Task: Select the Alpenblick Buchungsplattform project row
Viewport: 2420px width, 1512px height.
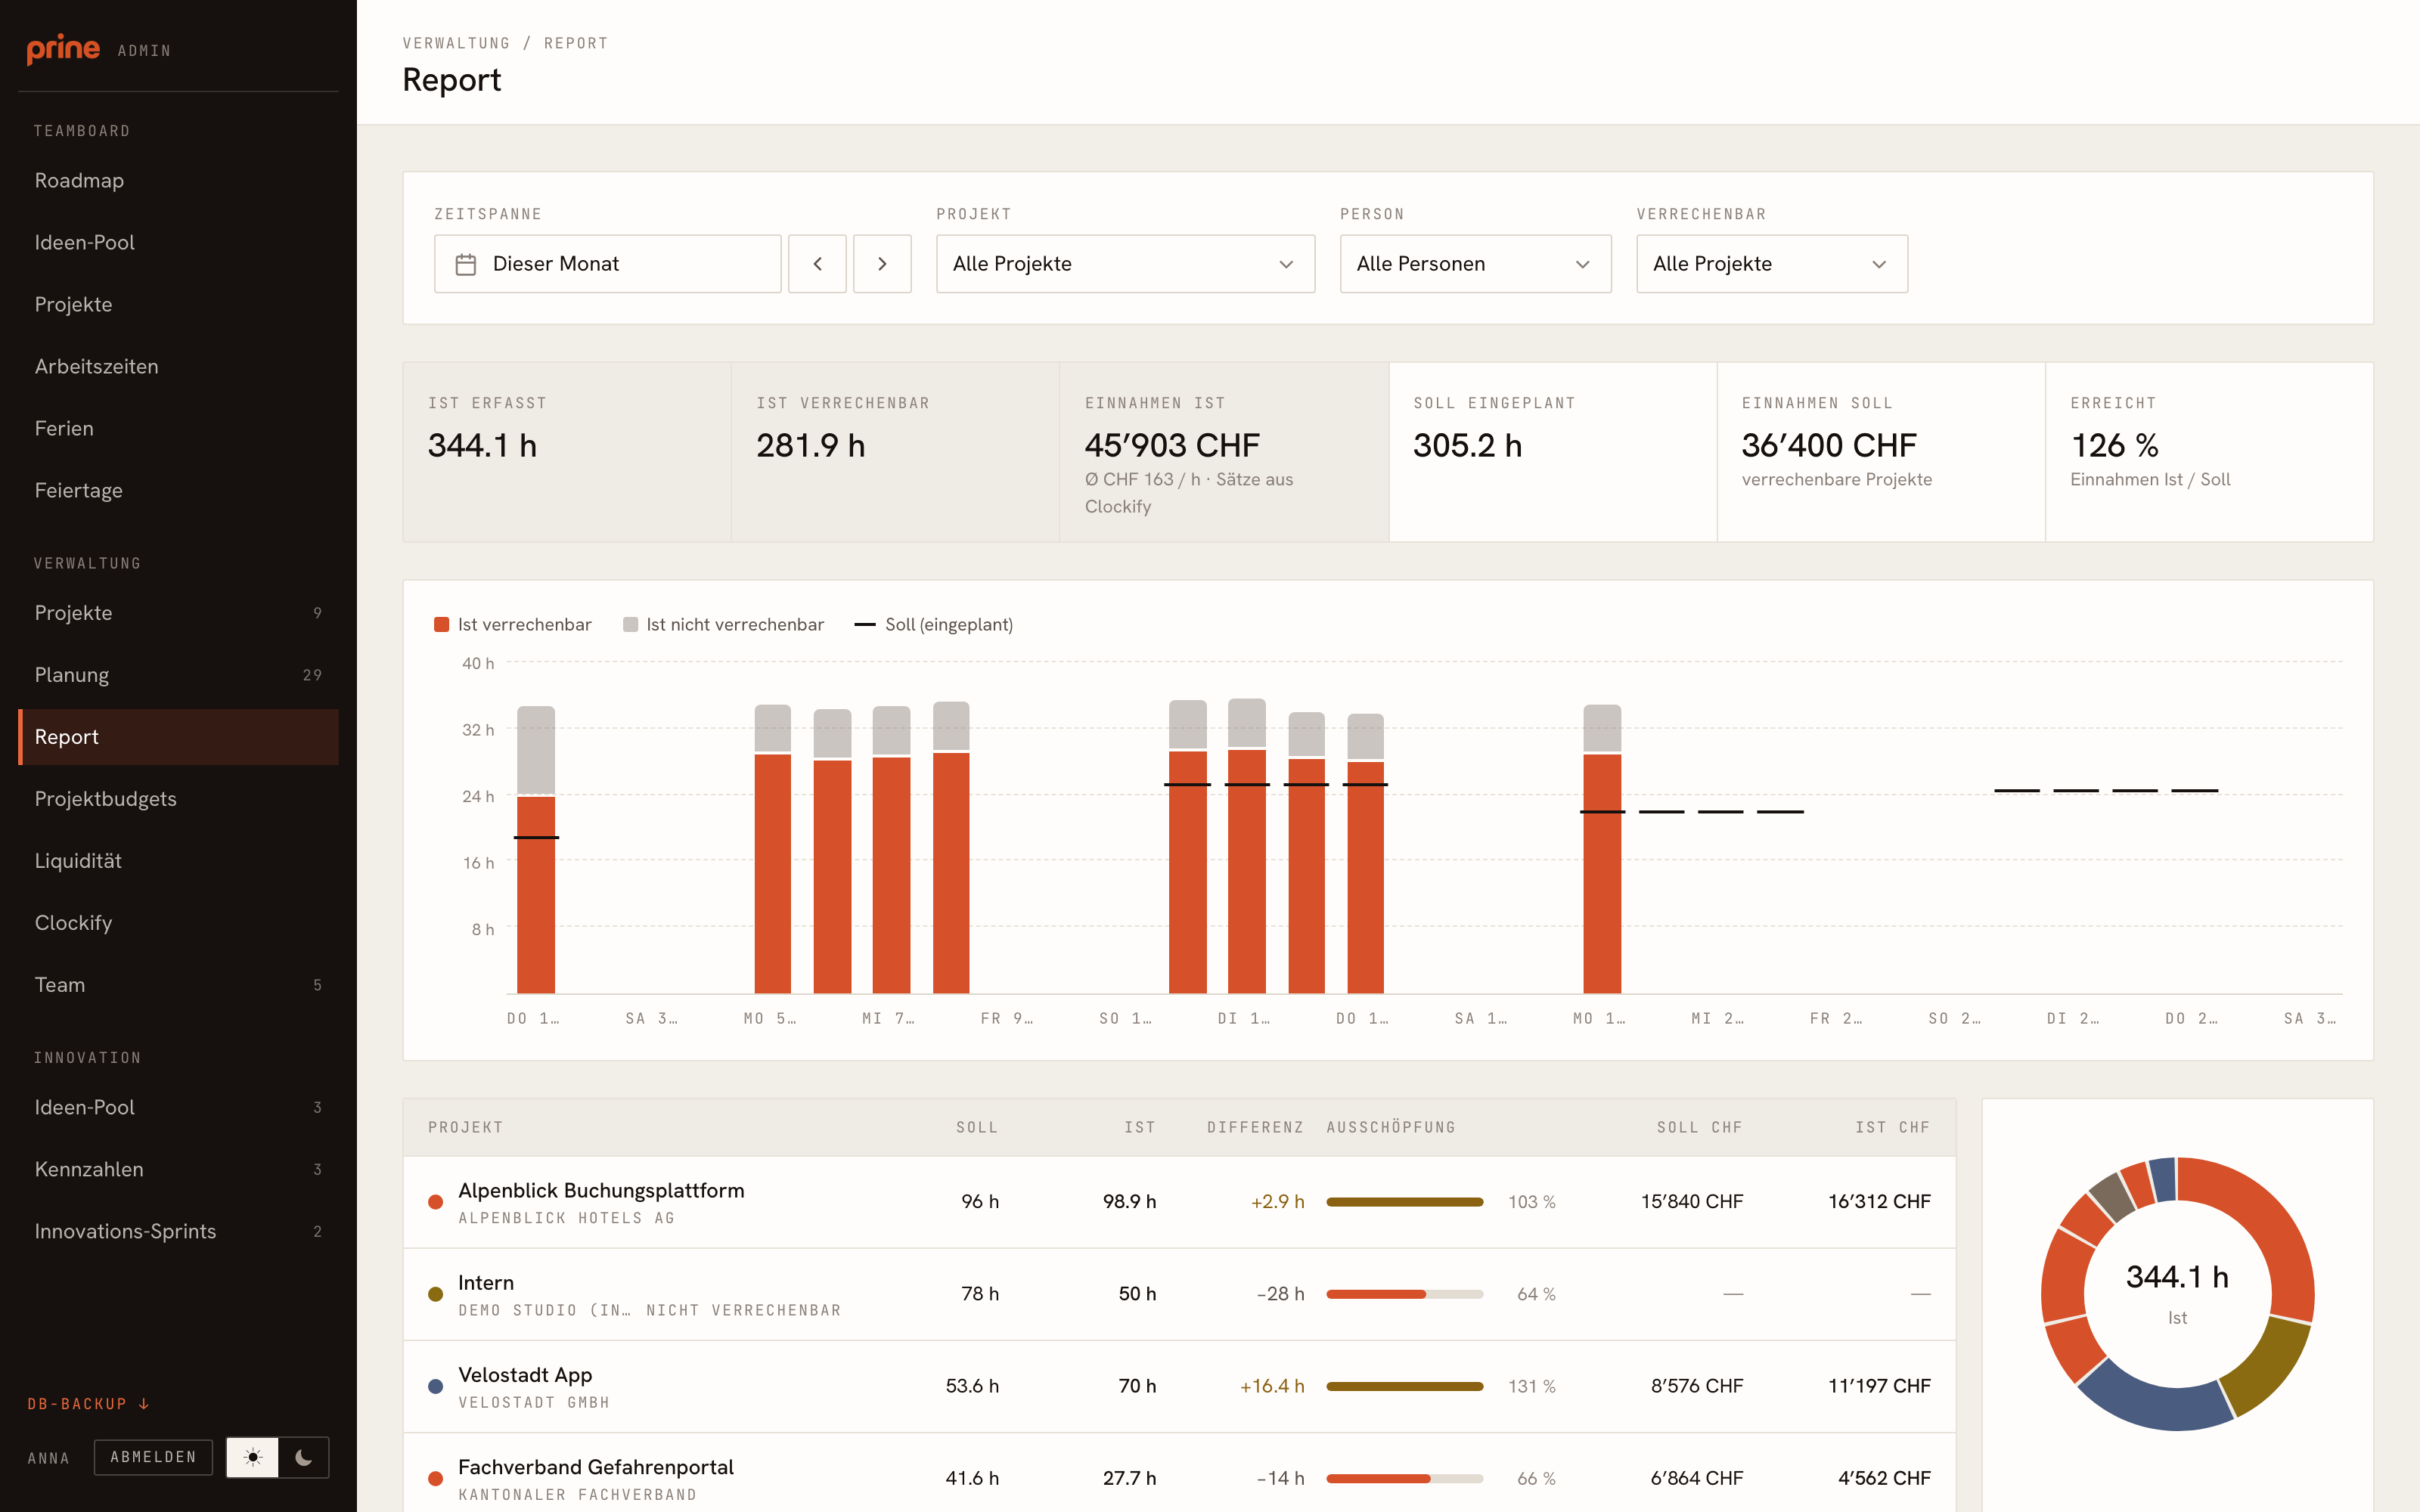Action: (x=1179, y=1202)
